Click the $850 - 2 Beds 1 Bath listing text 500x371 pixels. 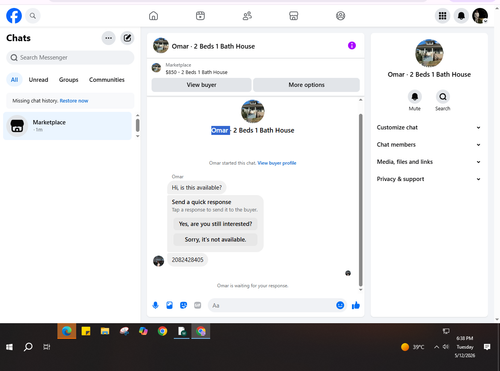click(196, 72)
